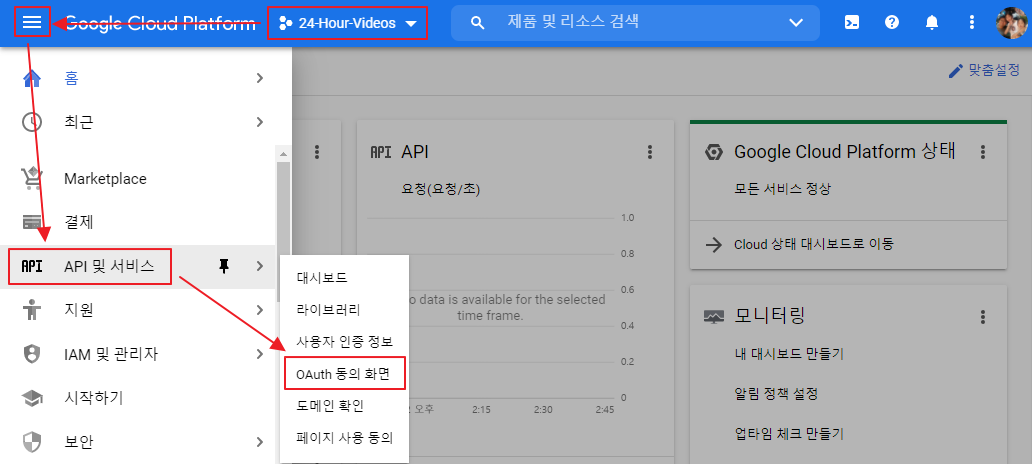Click the monitor icon on 모니터링 card
Image resolution: width=1032 pixels, height=464 pixels.
[x=713, y=317]
